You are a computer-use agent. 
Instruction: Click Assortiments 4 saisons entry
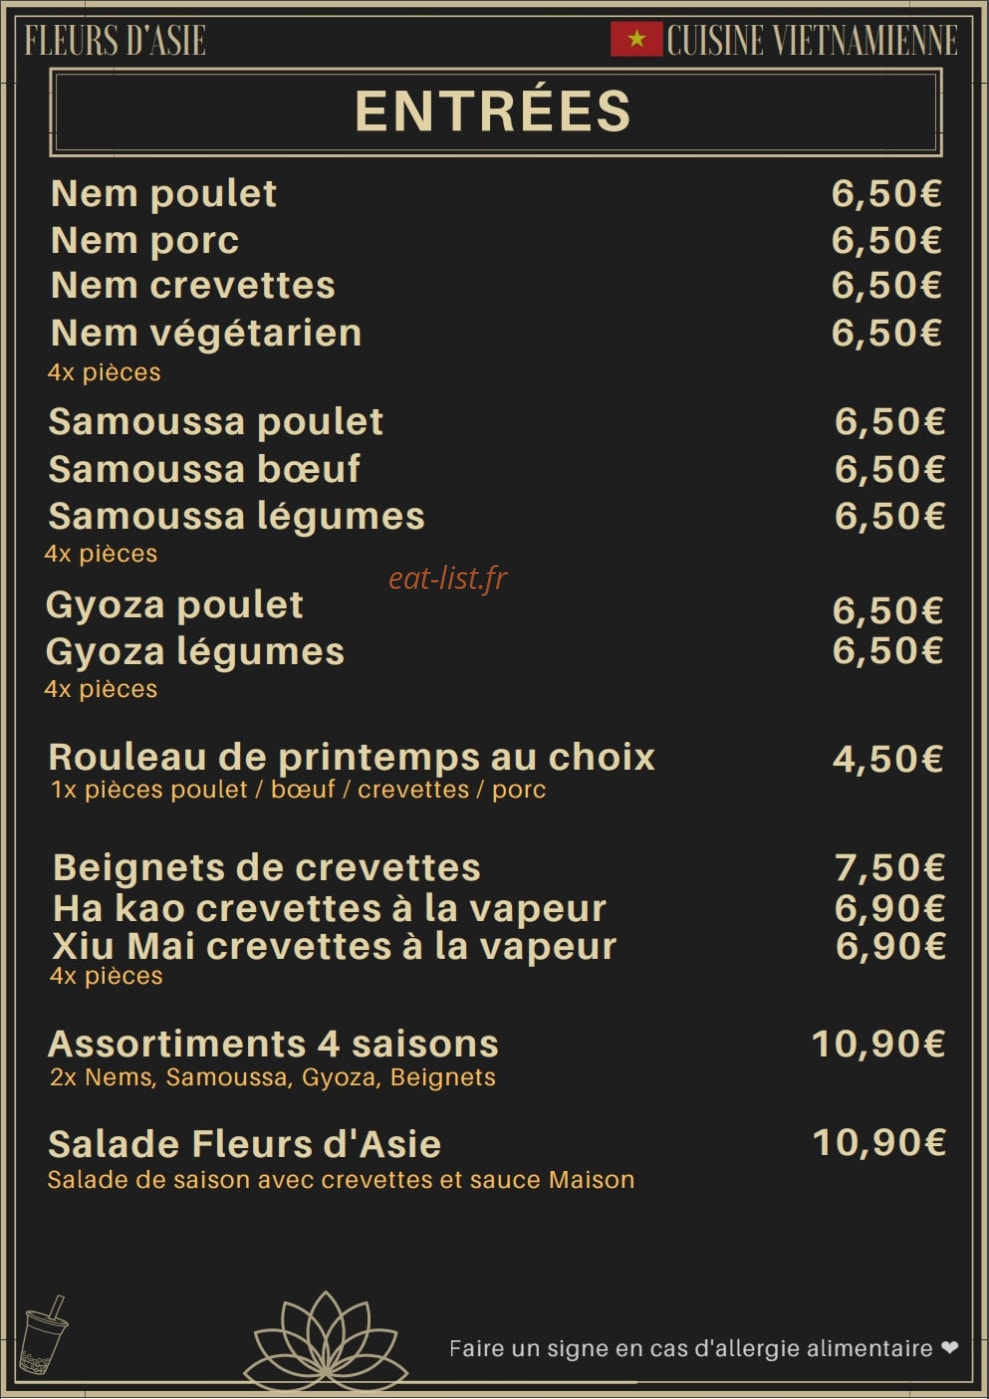pos(273,1044)
